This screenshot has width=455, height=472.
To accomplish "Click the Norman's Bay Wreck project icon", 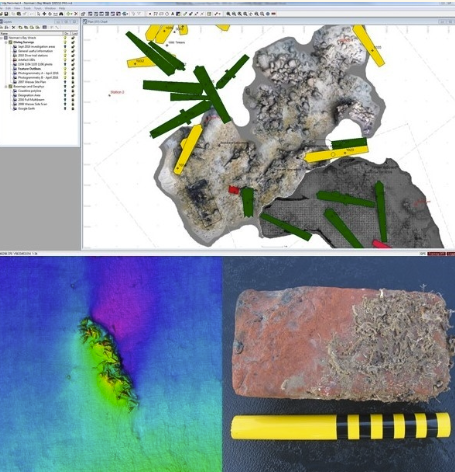I will [6, 38].
